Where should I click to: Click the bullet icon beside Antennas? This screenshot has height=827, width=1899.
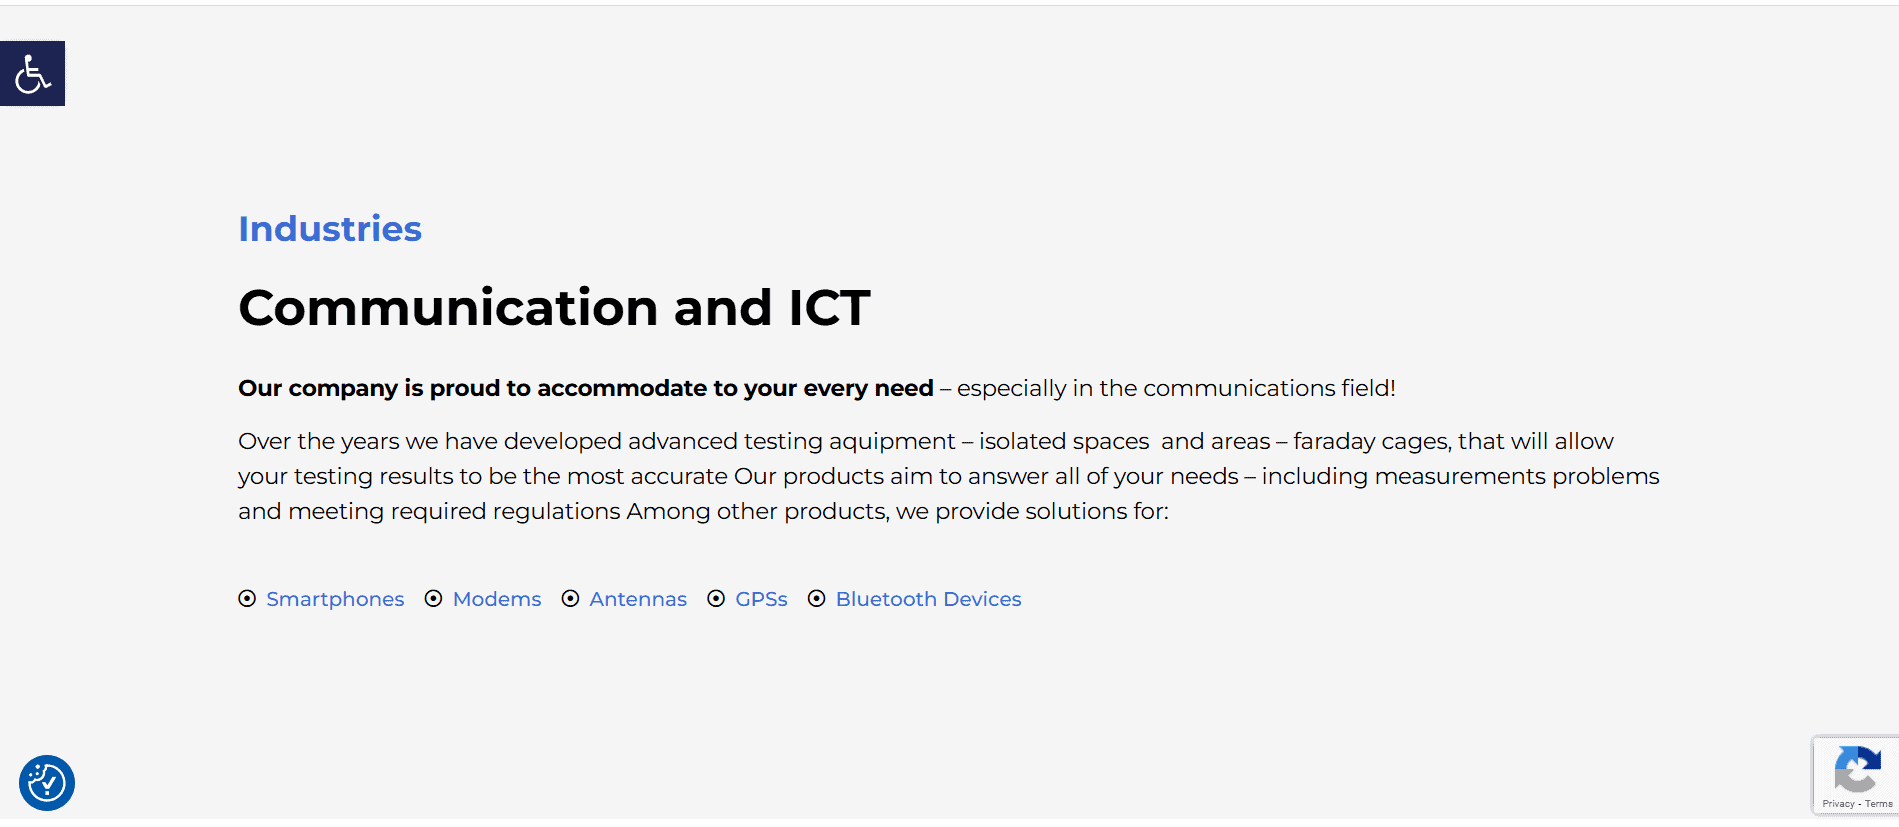[570, 599]
